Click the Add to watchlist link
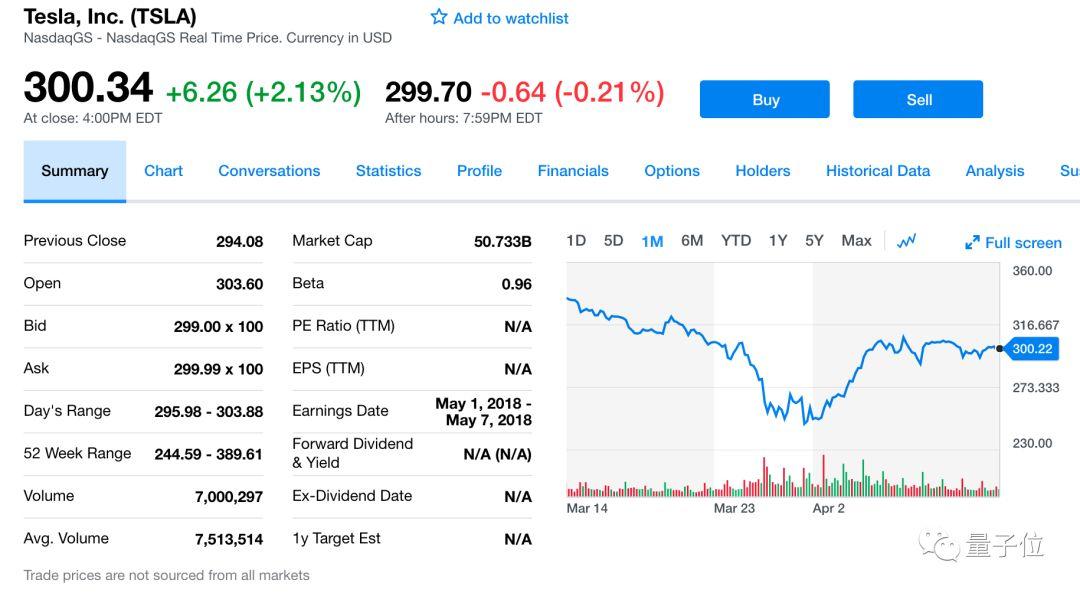Viewport: 1080px width, 593px height. [510, 18]
